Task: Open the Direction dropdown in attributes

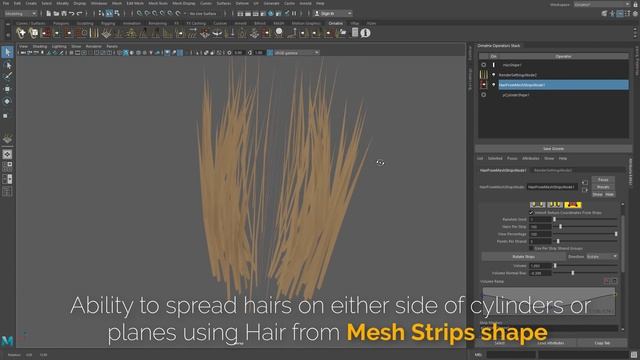Action: [x=602, y=257]
